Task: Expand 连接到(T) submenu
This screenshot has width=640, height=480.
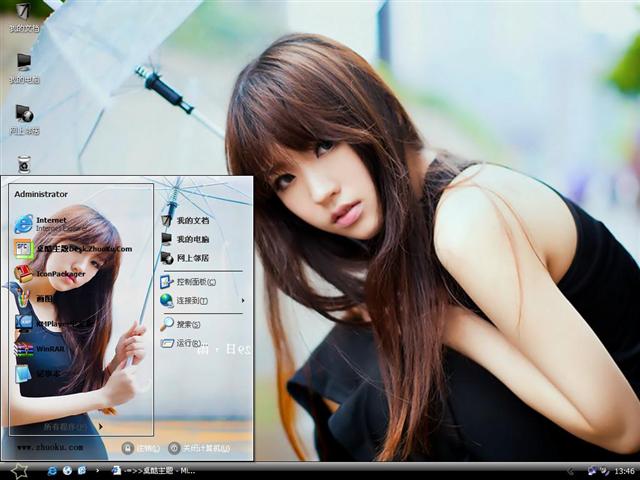Action: coord(203,301)
